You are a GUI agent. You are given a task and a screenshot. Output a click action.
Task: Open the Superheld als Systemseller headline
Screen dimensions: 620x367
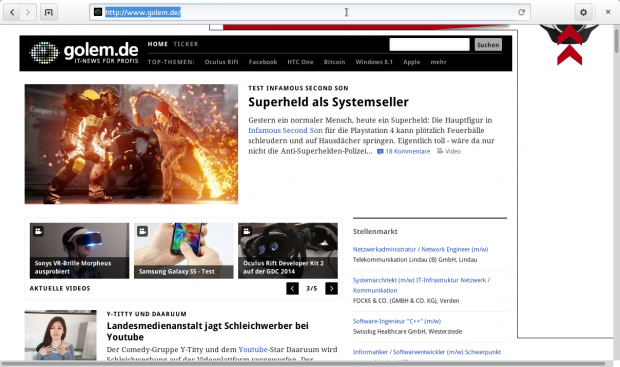pos(328,102)
